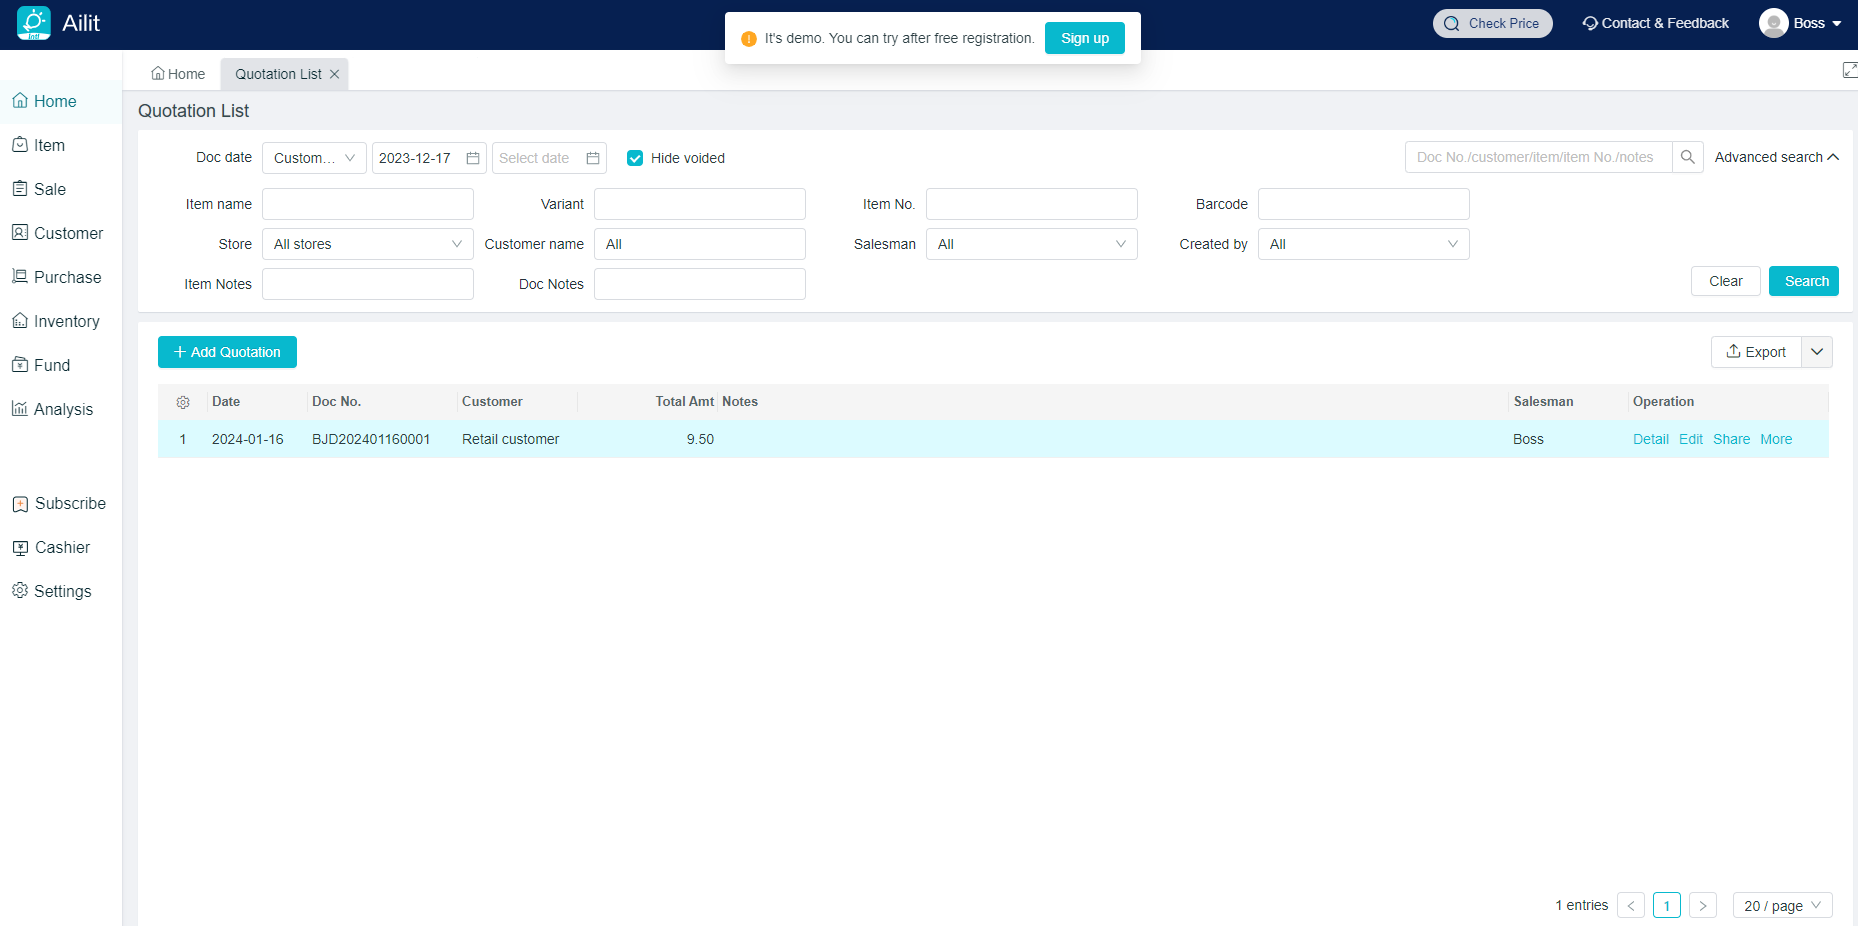
Task: Click the fullscreen expand icon at top right
Action: (1849, 70)
